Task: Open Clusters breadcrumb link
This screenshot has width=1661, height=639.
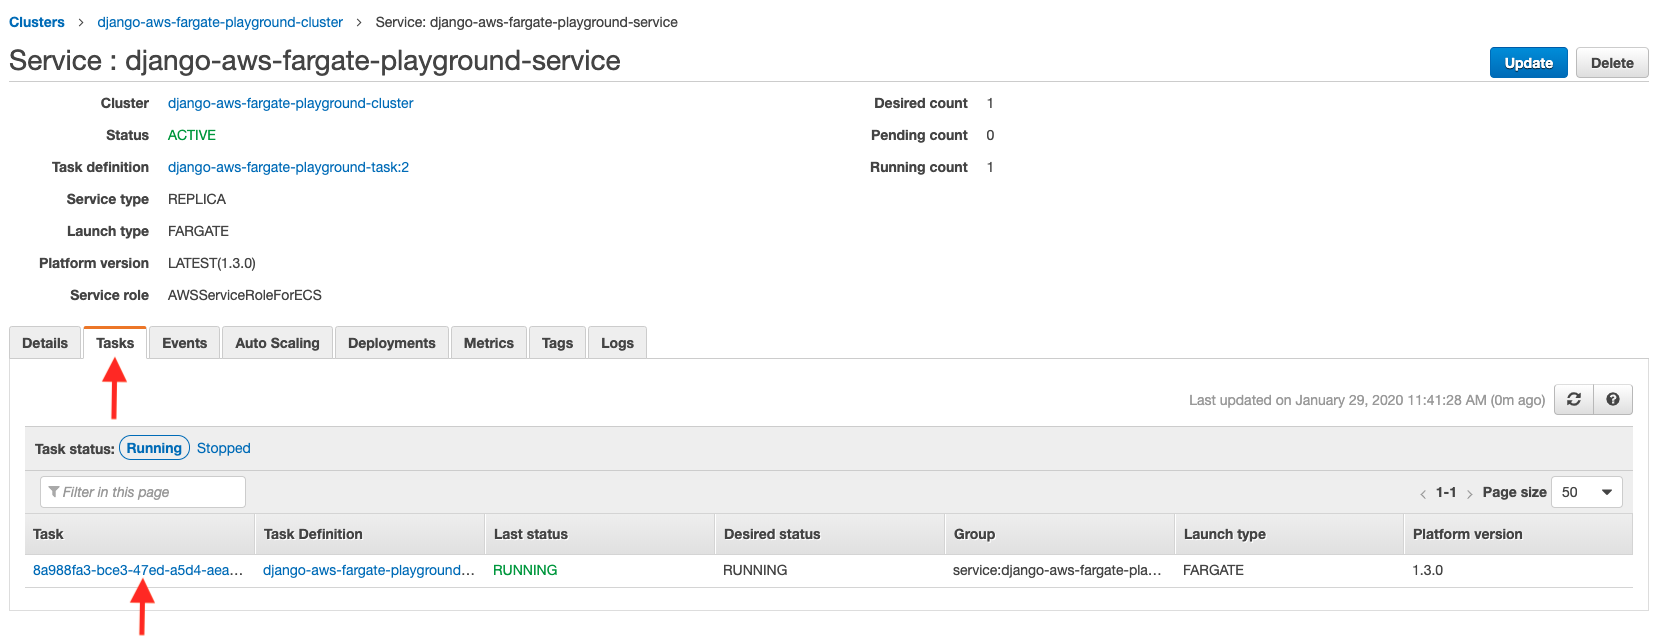Action: coord(37,22)
